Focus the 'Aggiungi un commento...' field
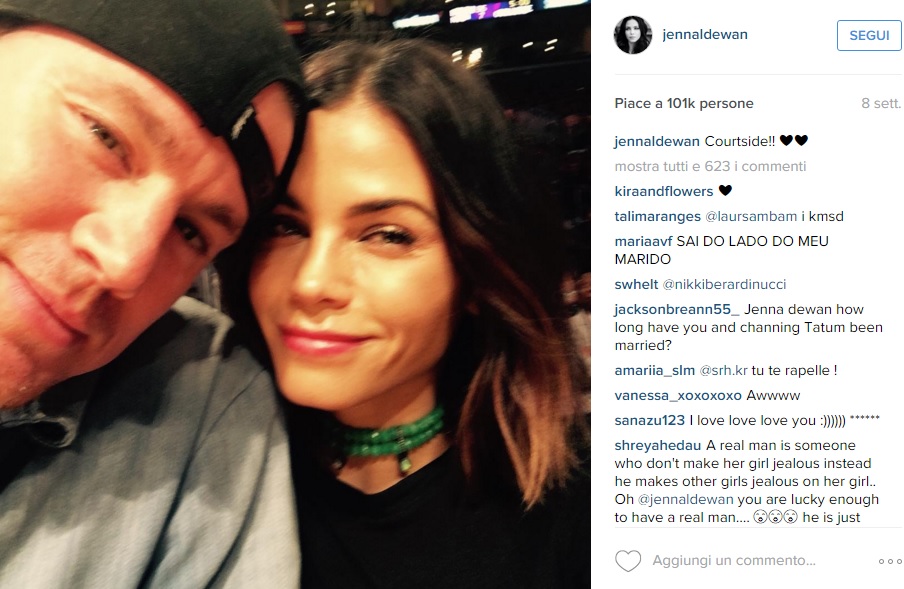904x589 pixels. click(x=734, y=561)
